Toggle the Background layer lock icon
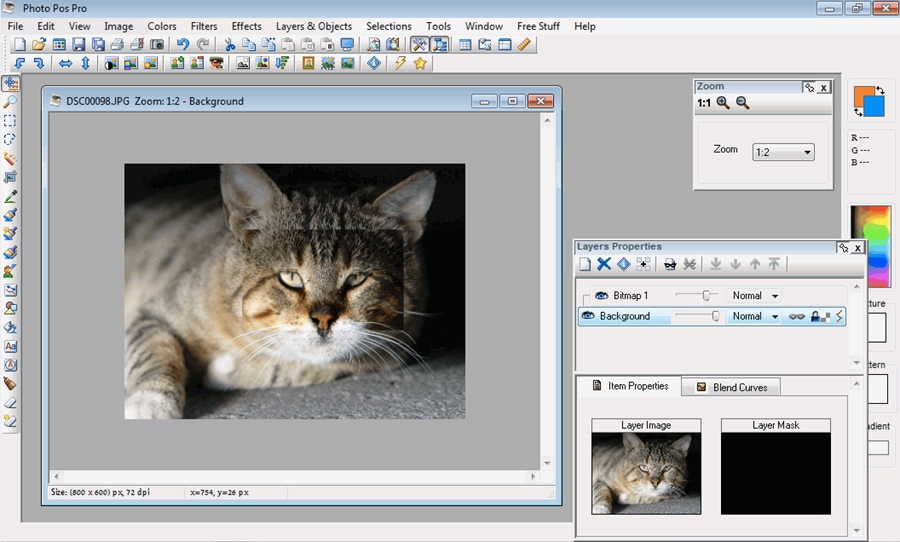Screen dimensions: 900x542 (815, 316)
